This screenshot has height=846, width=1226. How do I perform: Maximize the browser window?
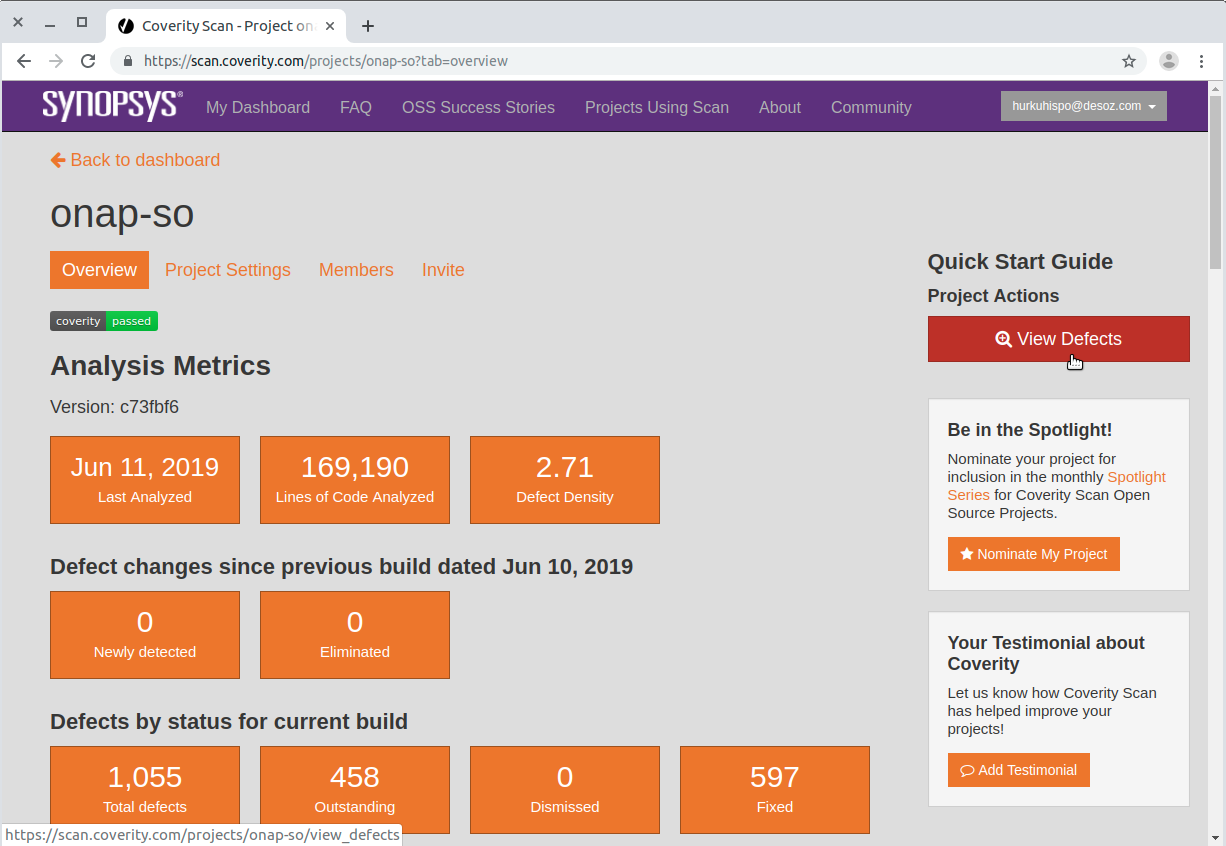click(x=82, y=22)
